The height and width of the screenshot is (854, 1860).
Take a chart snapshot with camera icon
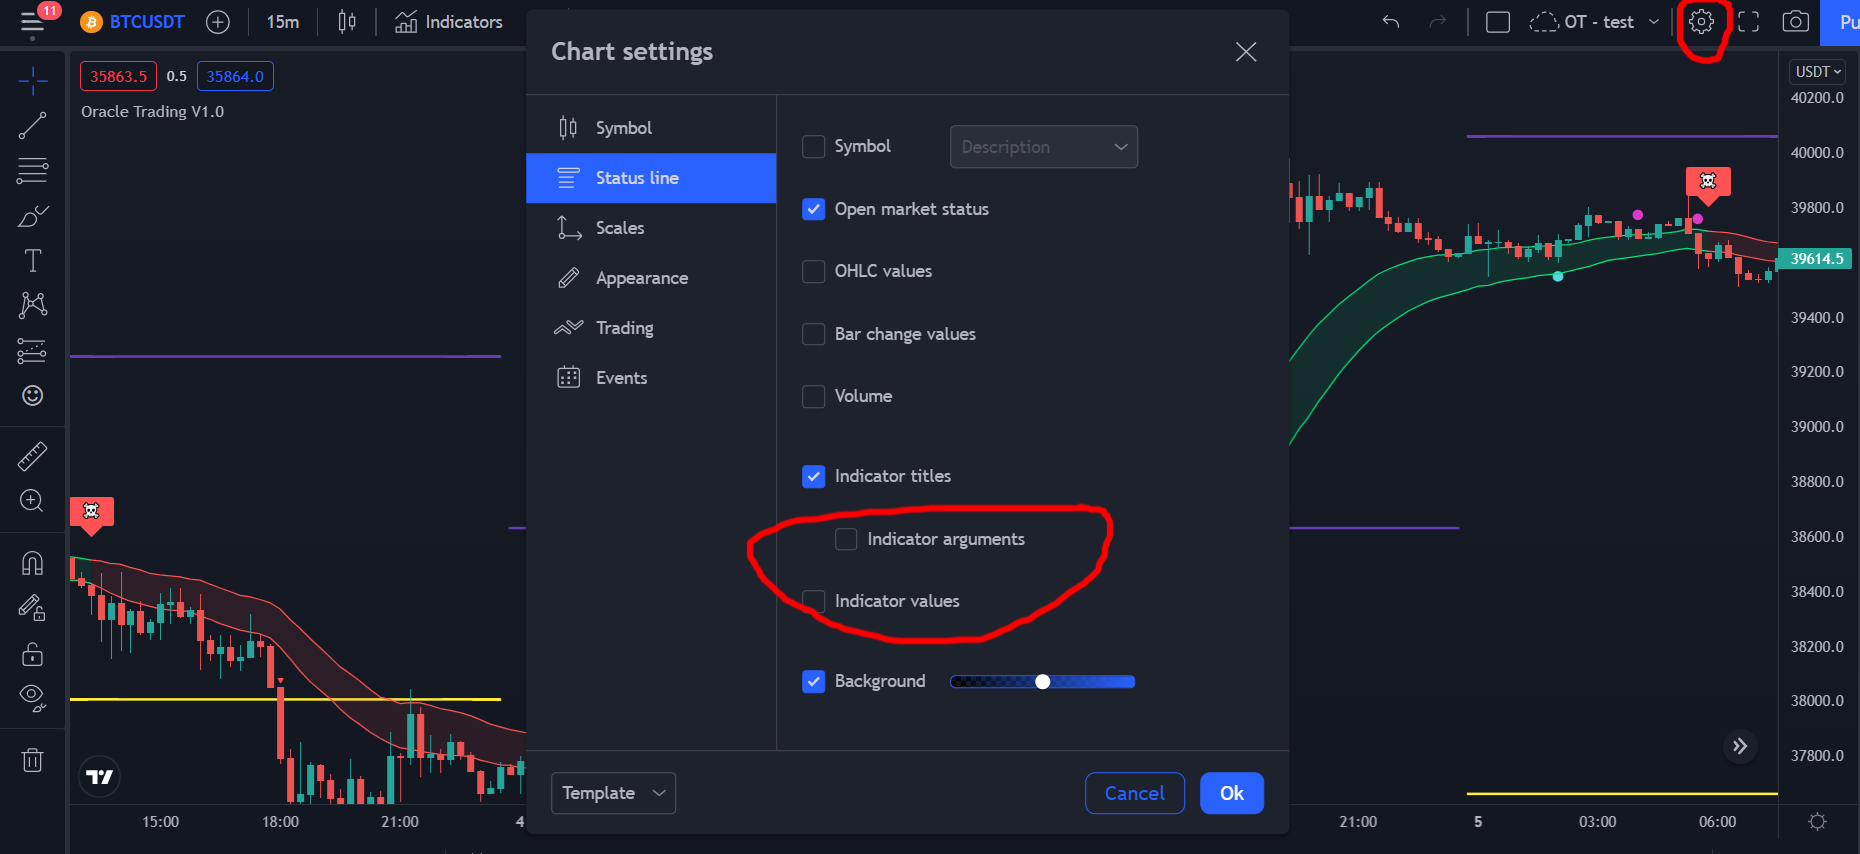tap(1795, 22)
